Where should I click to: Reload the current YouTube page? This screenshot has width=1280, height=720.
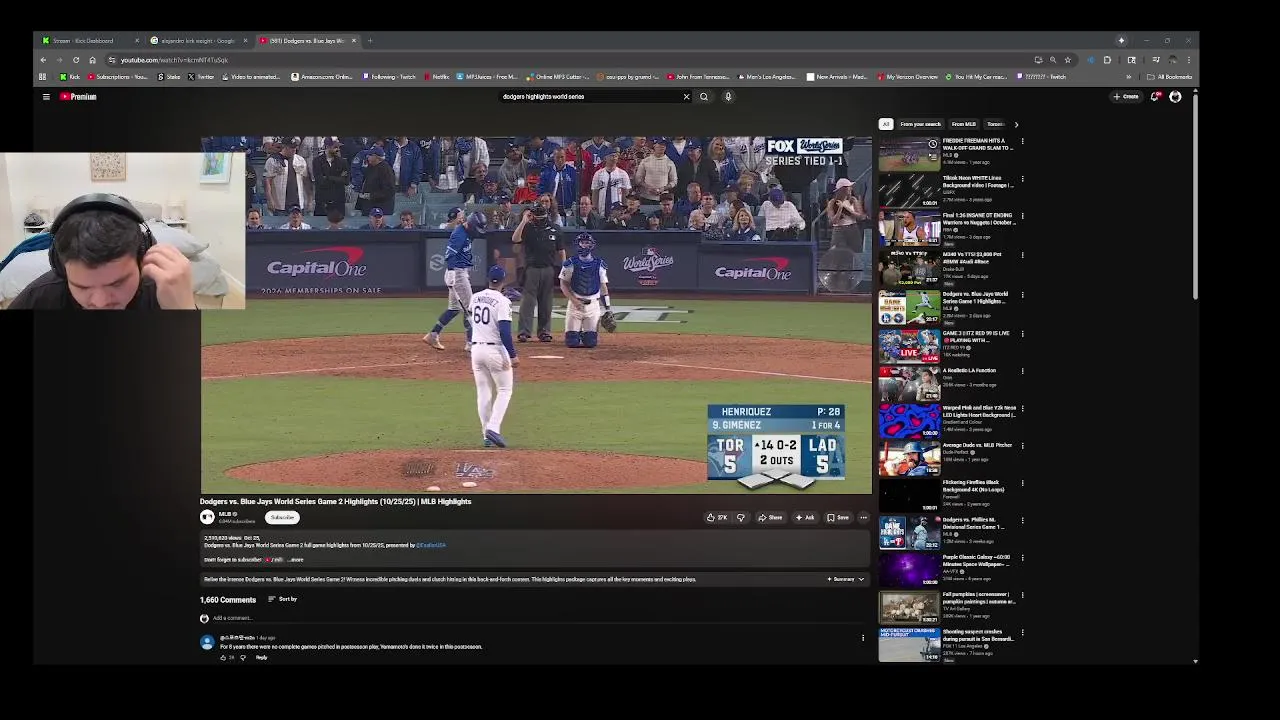[x=76, y=60]
